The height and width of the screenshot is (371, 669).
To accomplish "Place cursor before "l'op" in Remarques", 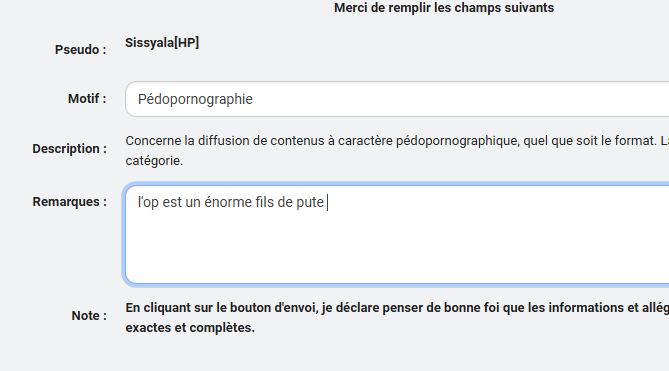I will pos(138,202).
